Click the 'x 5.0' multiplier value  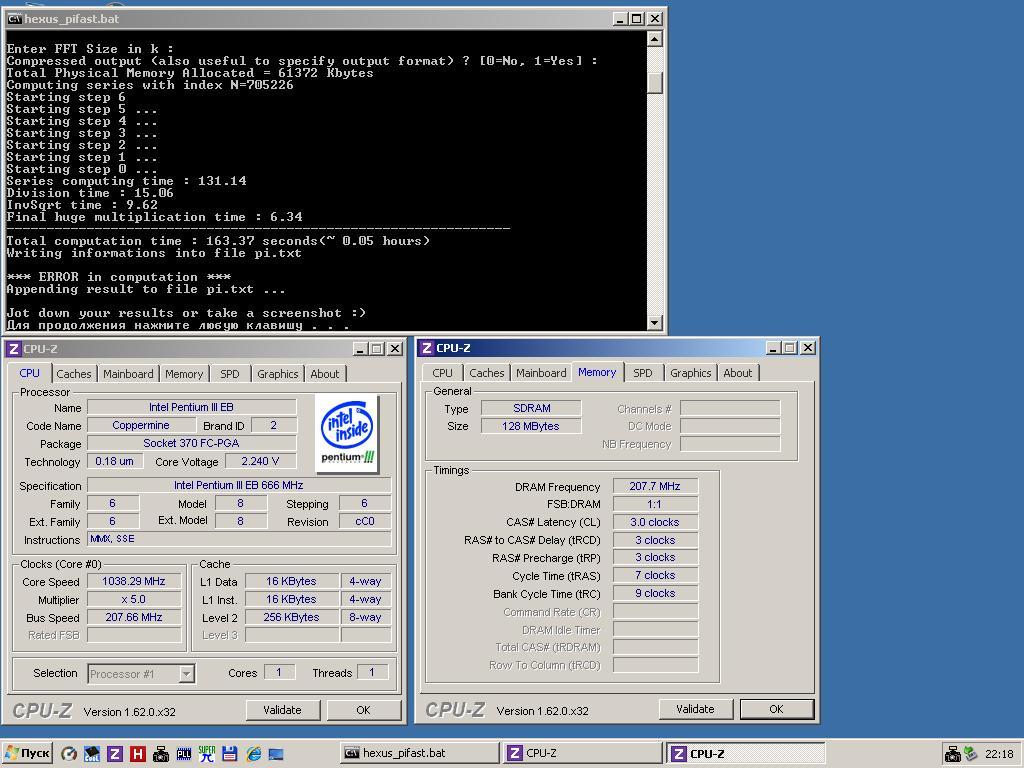[134, 600]
